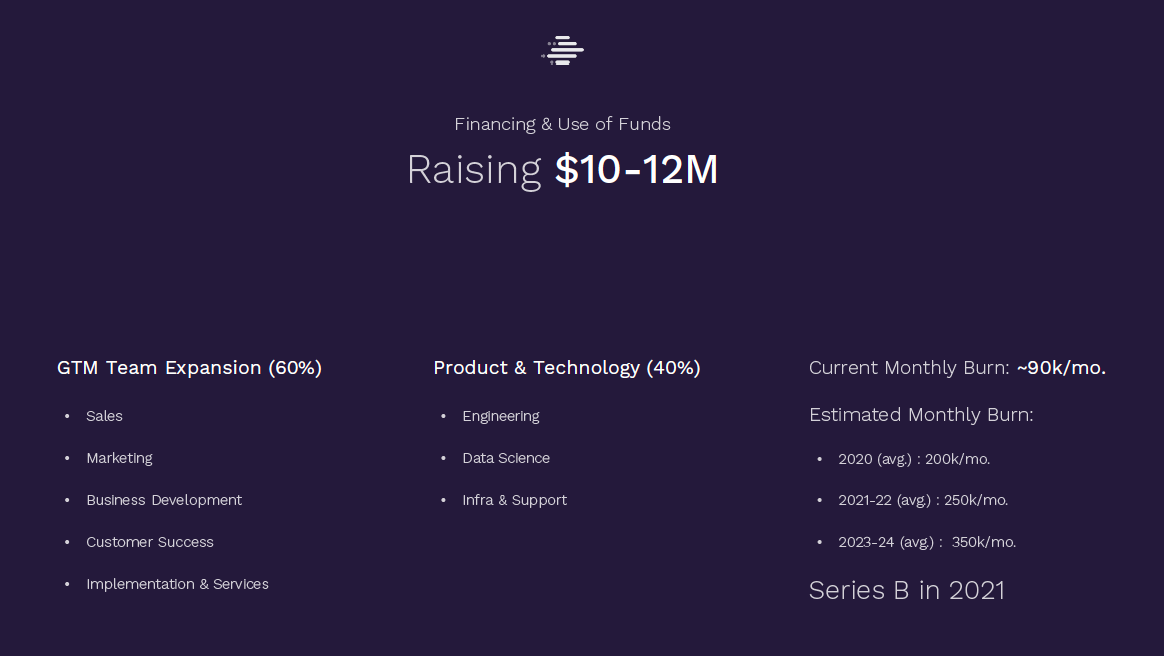This screenshot has width=1164, height=656.
Task: Click the "Product & Technology (40%)" heading
Action: [x=566, y=368]
